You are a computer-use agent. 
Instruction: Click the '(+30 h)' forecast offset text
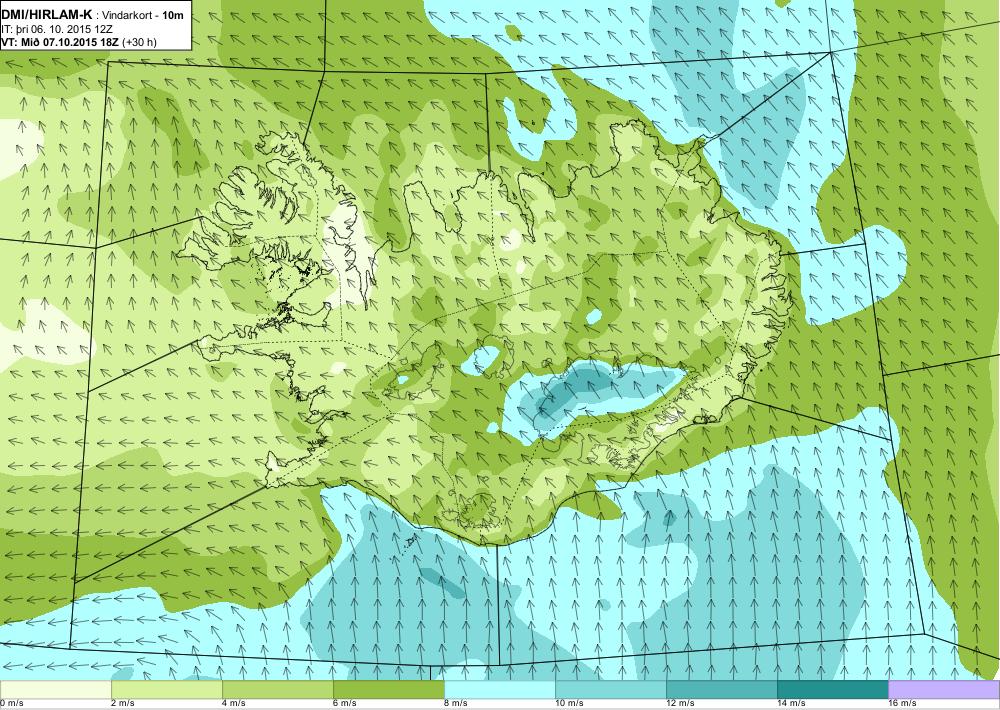[139, 42]
